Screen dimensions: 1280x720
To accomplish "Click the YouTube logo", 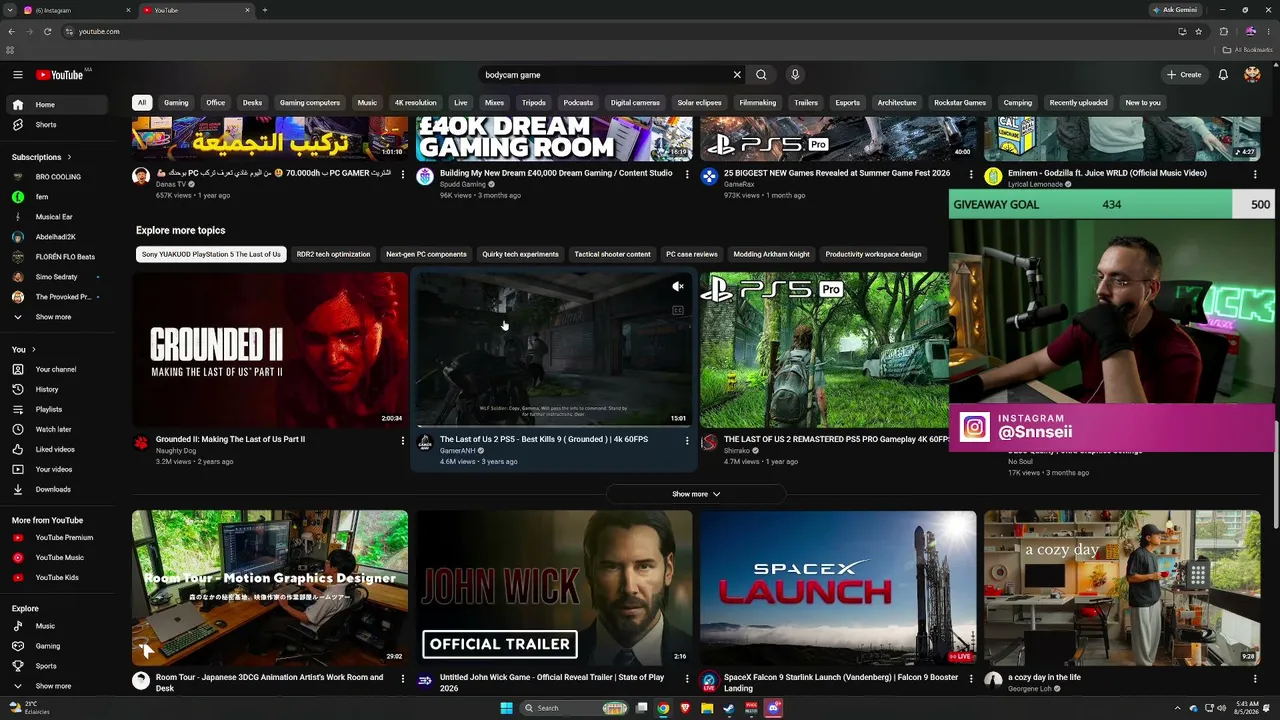I will (x=60, y=75).
